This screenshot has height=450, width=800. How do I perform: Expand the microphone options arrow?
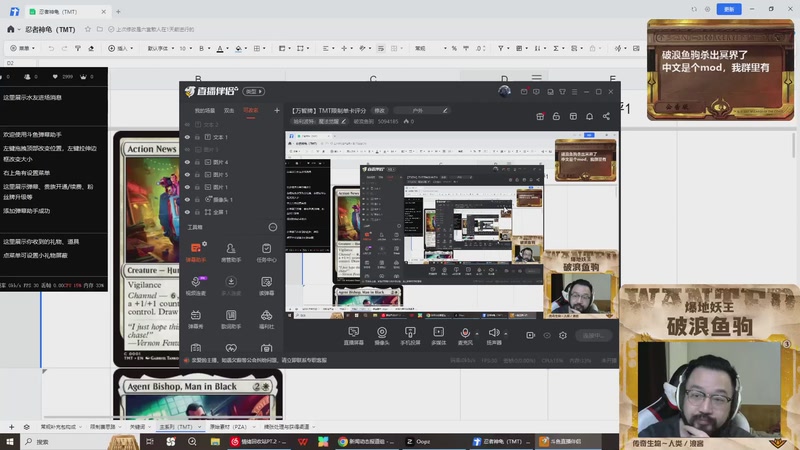[x=477, y=334]
